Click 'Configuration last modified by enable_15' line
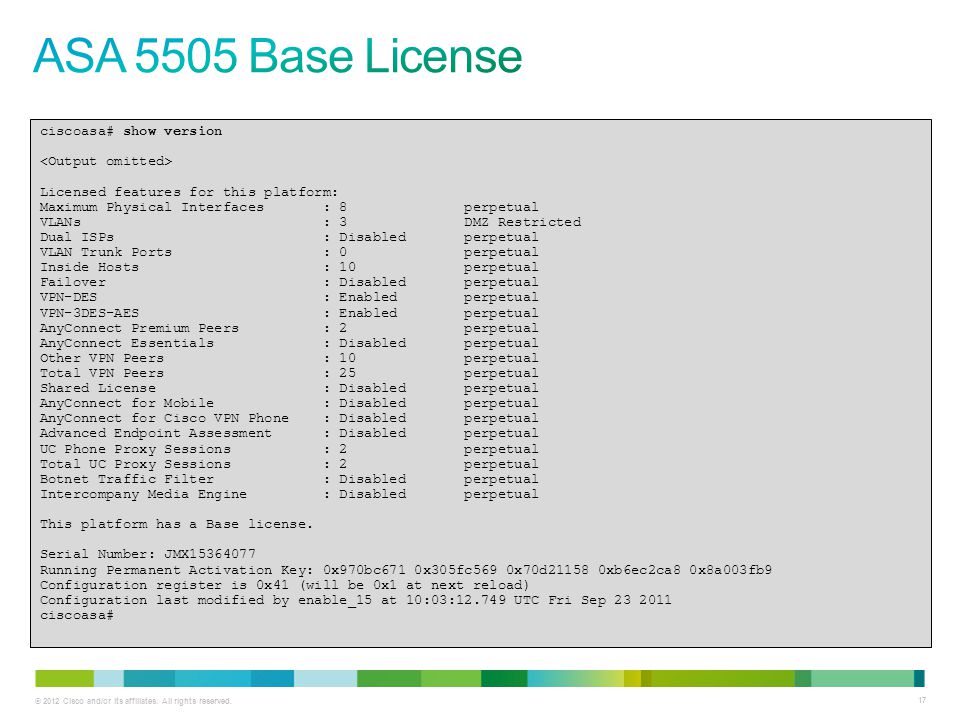 (356, 600)
